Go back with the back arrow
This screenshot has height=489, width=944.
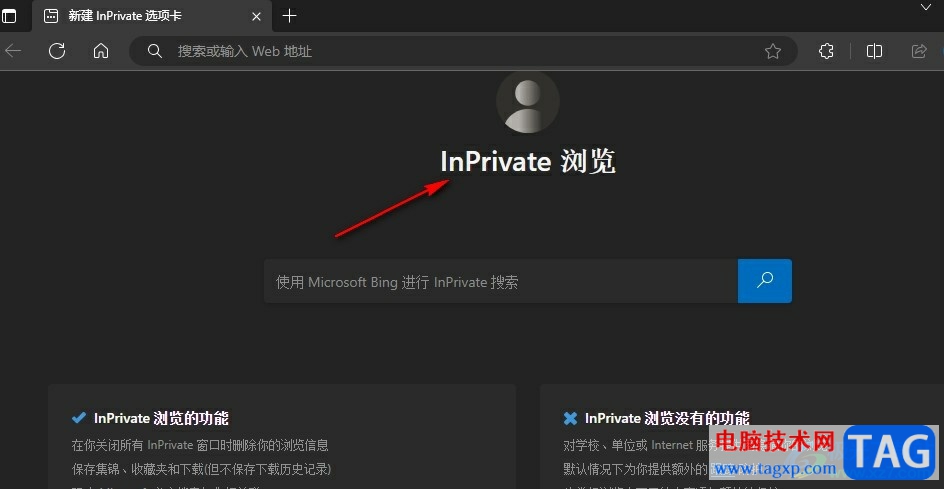pyautogui.click(x=13, y=51)
